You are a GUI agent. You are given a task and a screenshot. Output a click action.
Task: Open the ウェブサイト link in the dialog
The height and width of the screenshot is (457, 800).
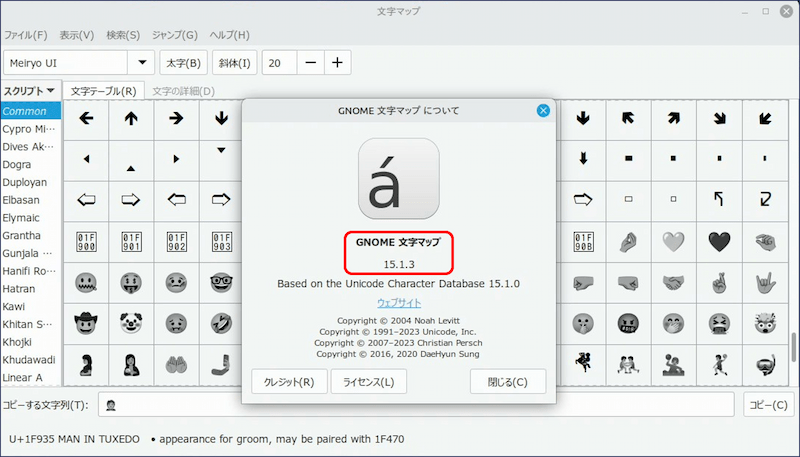point(399,302)
